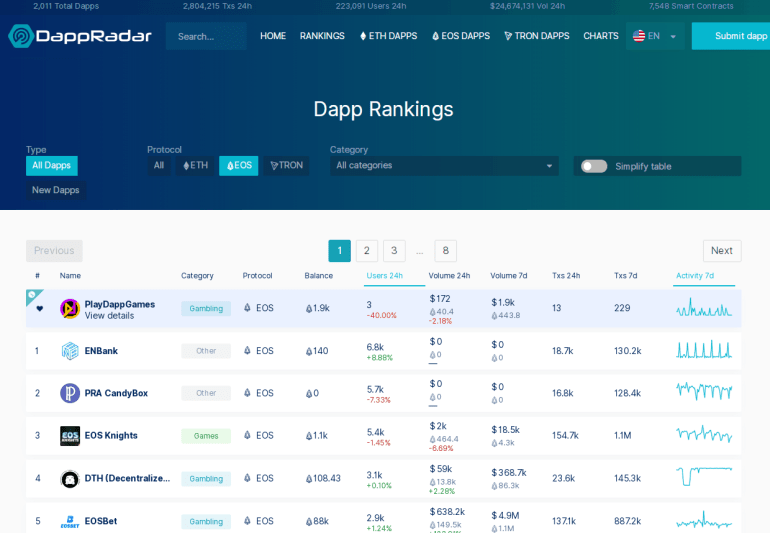The image size is (770, 533).
Task: Click the Previous page button
Action: click(x=54, y=251)
